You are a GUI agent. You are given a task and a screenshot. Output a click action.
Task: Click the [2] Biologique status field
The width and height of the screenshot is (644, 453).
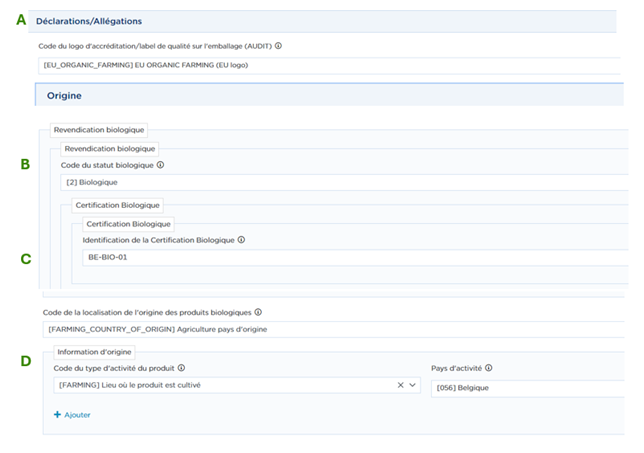340,182
